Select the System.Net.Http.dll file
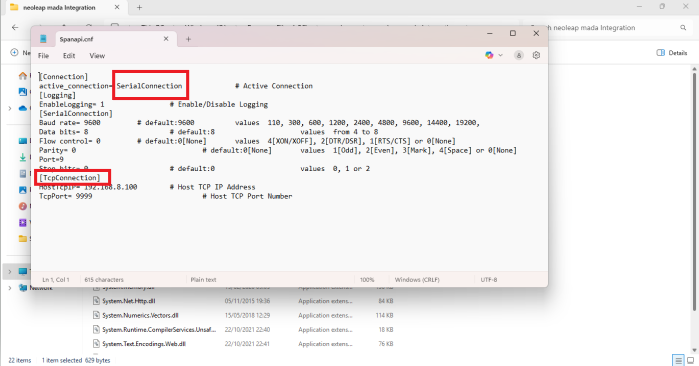 (x=128, y=301)
